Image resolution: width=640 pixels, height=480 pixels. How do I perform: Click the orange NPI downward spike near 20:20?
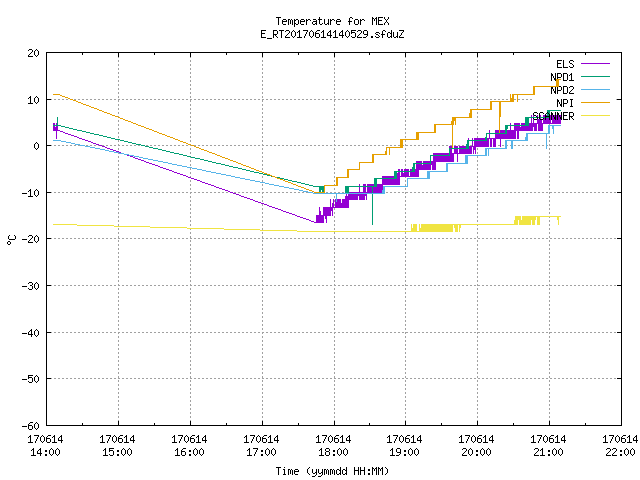(x=500, y=116)
